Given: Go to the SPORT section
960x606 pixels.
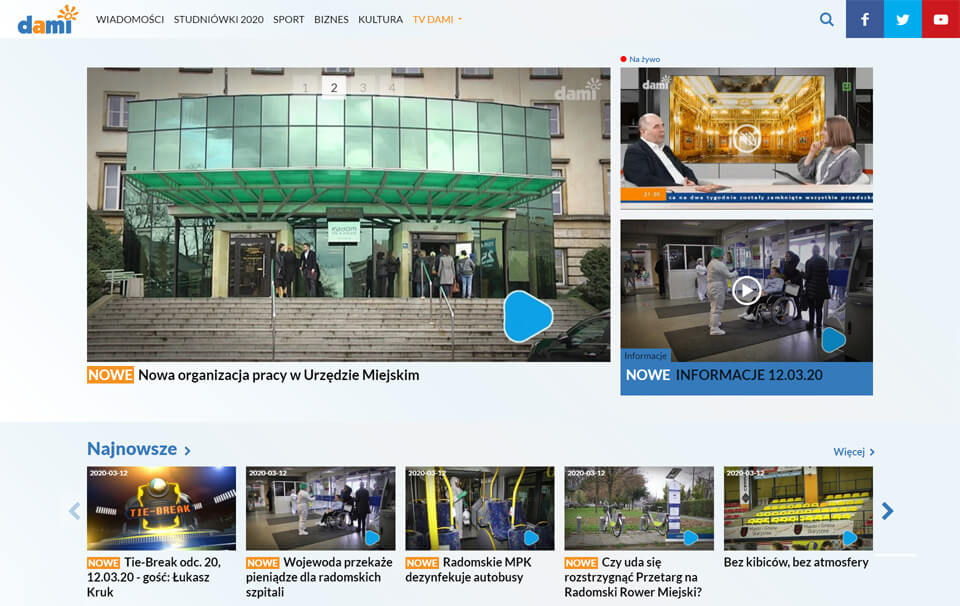Looking at the screenshot, I should [x=289, y=19].
